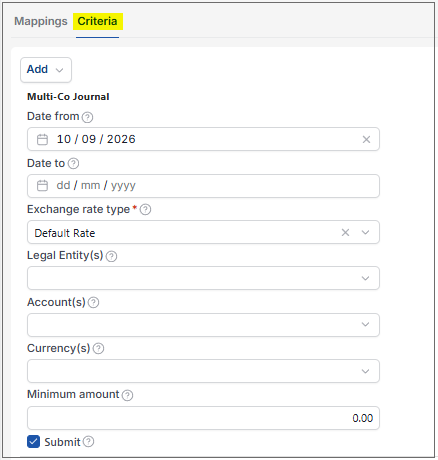Click the help icon next to Date to

click(x=73, y=163)
